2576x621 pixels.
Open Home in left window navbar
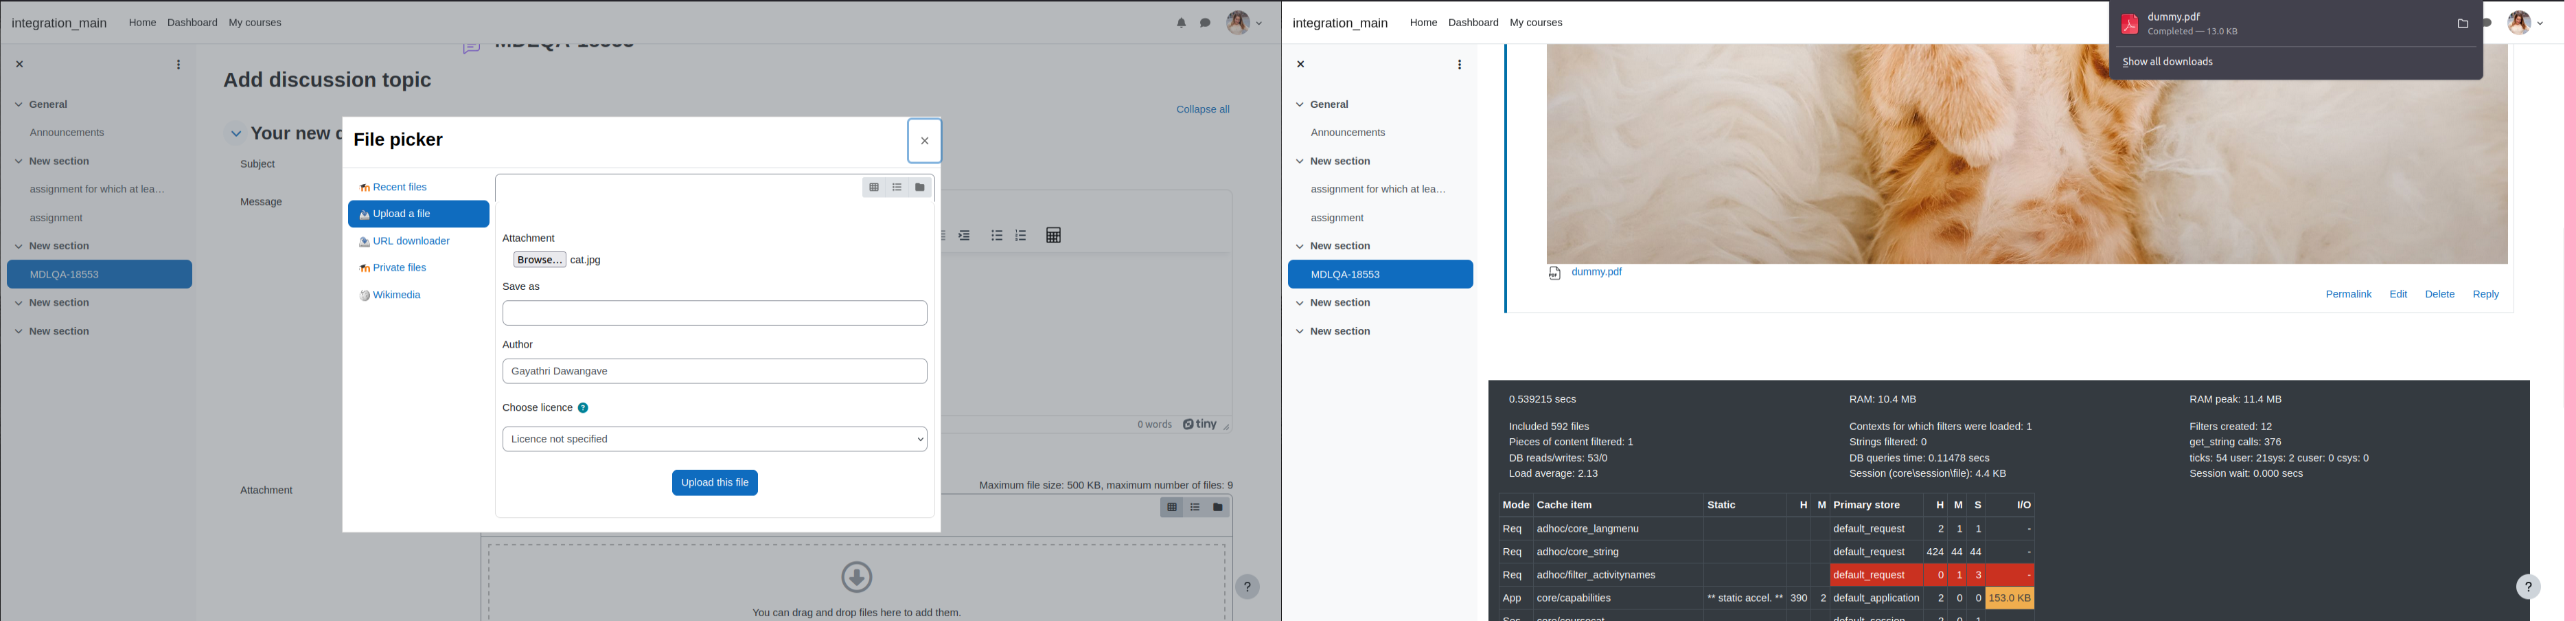(x=142, y=23)
